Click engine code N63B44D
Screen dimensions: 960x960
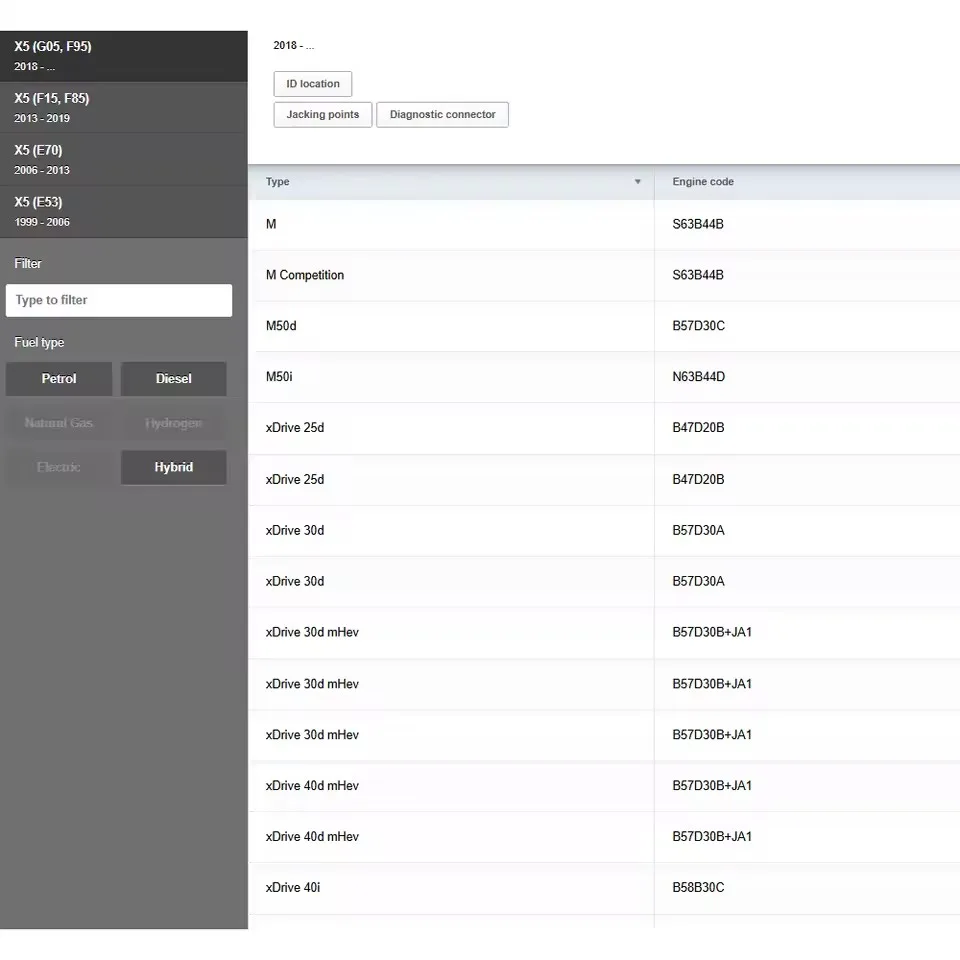699,377
